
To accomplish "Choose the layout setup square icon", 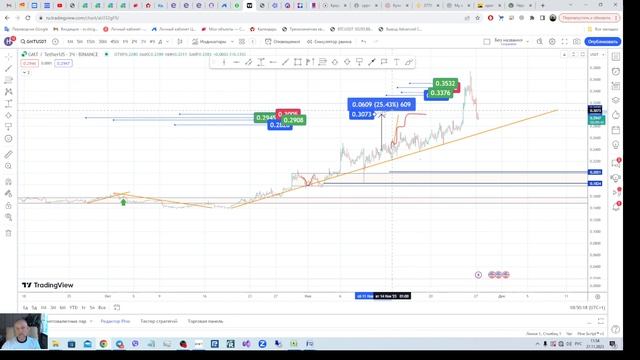I will (487, 42).
